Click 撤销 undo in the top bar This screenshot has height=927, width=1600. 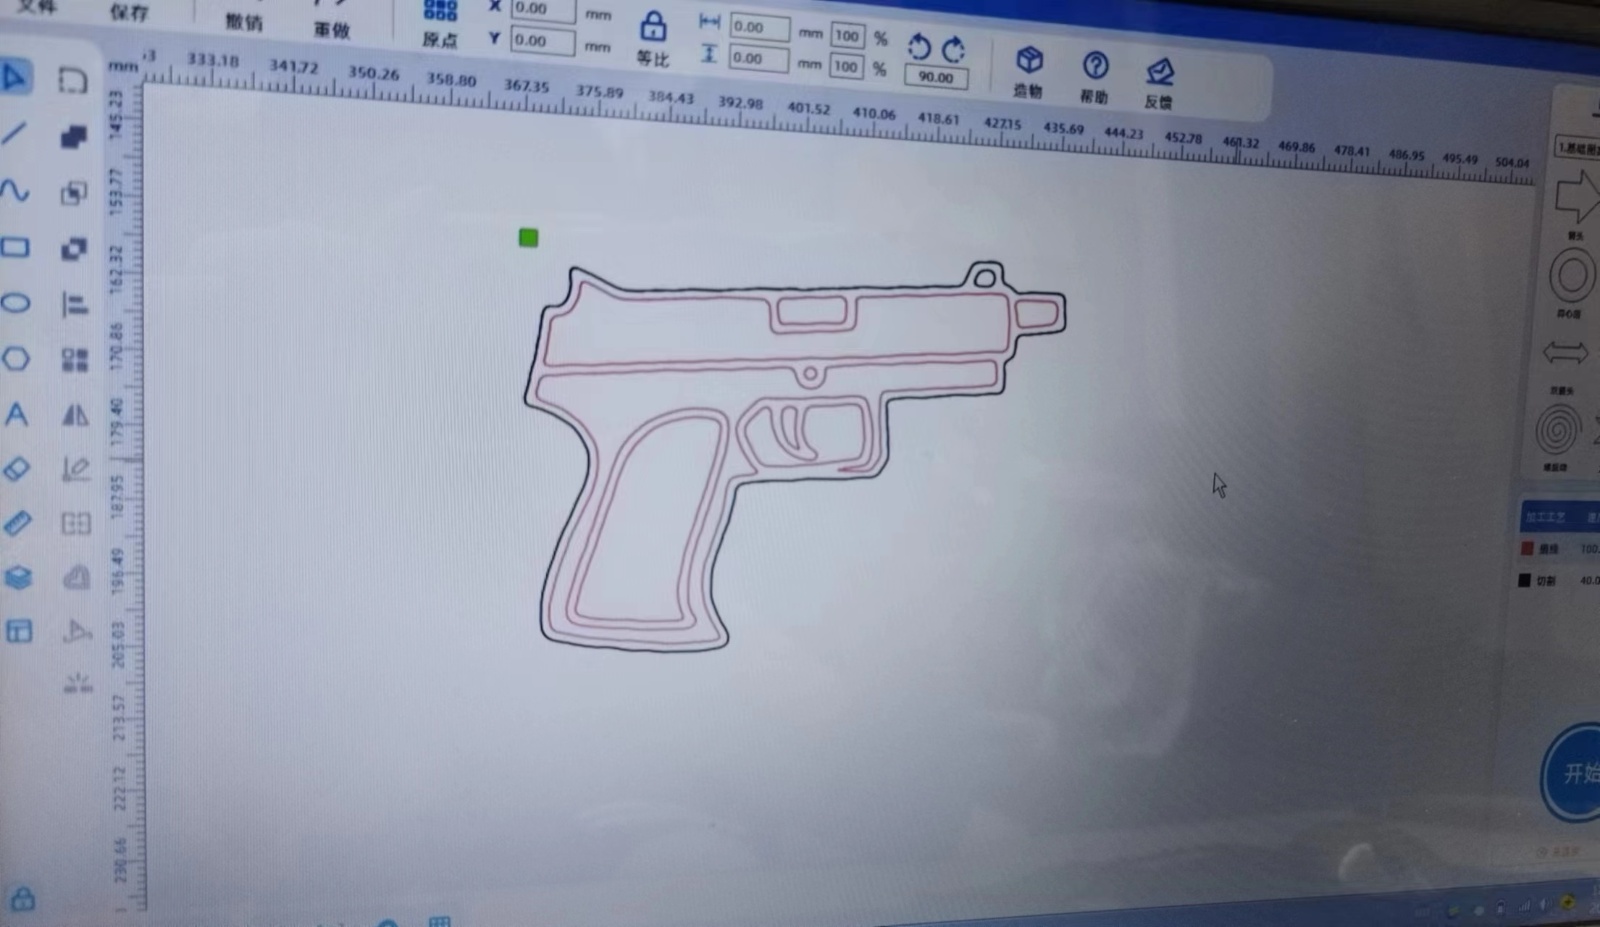point(243,22)
